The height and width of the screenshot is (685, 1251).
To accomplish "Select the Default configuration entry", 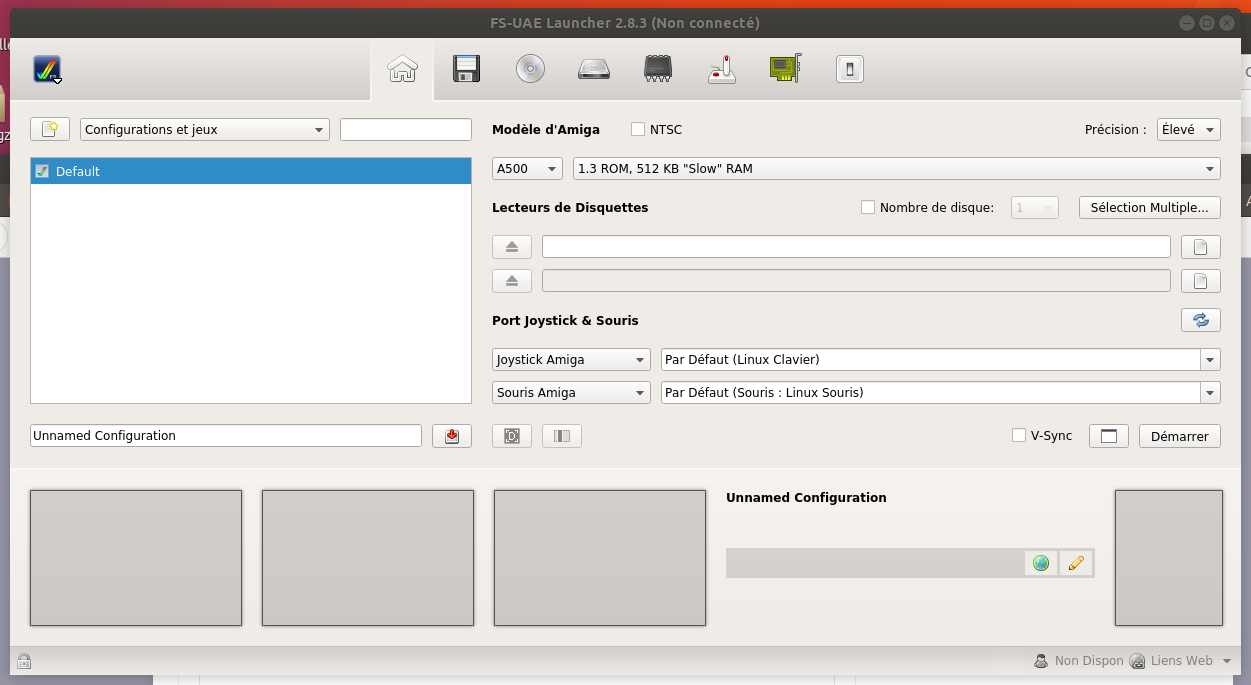I will click(251, 171).
